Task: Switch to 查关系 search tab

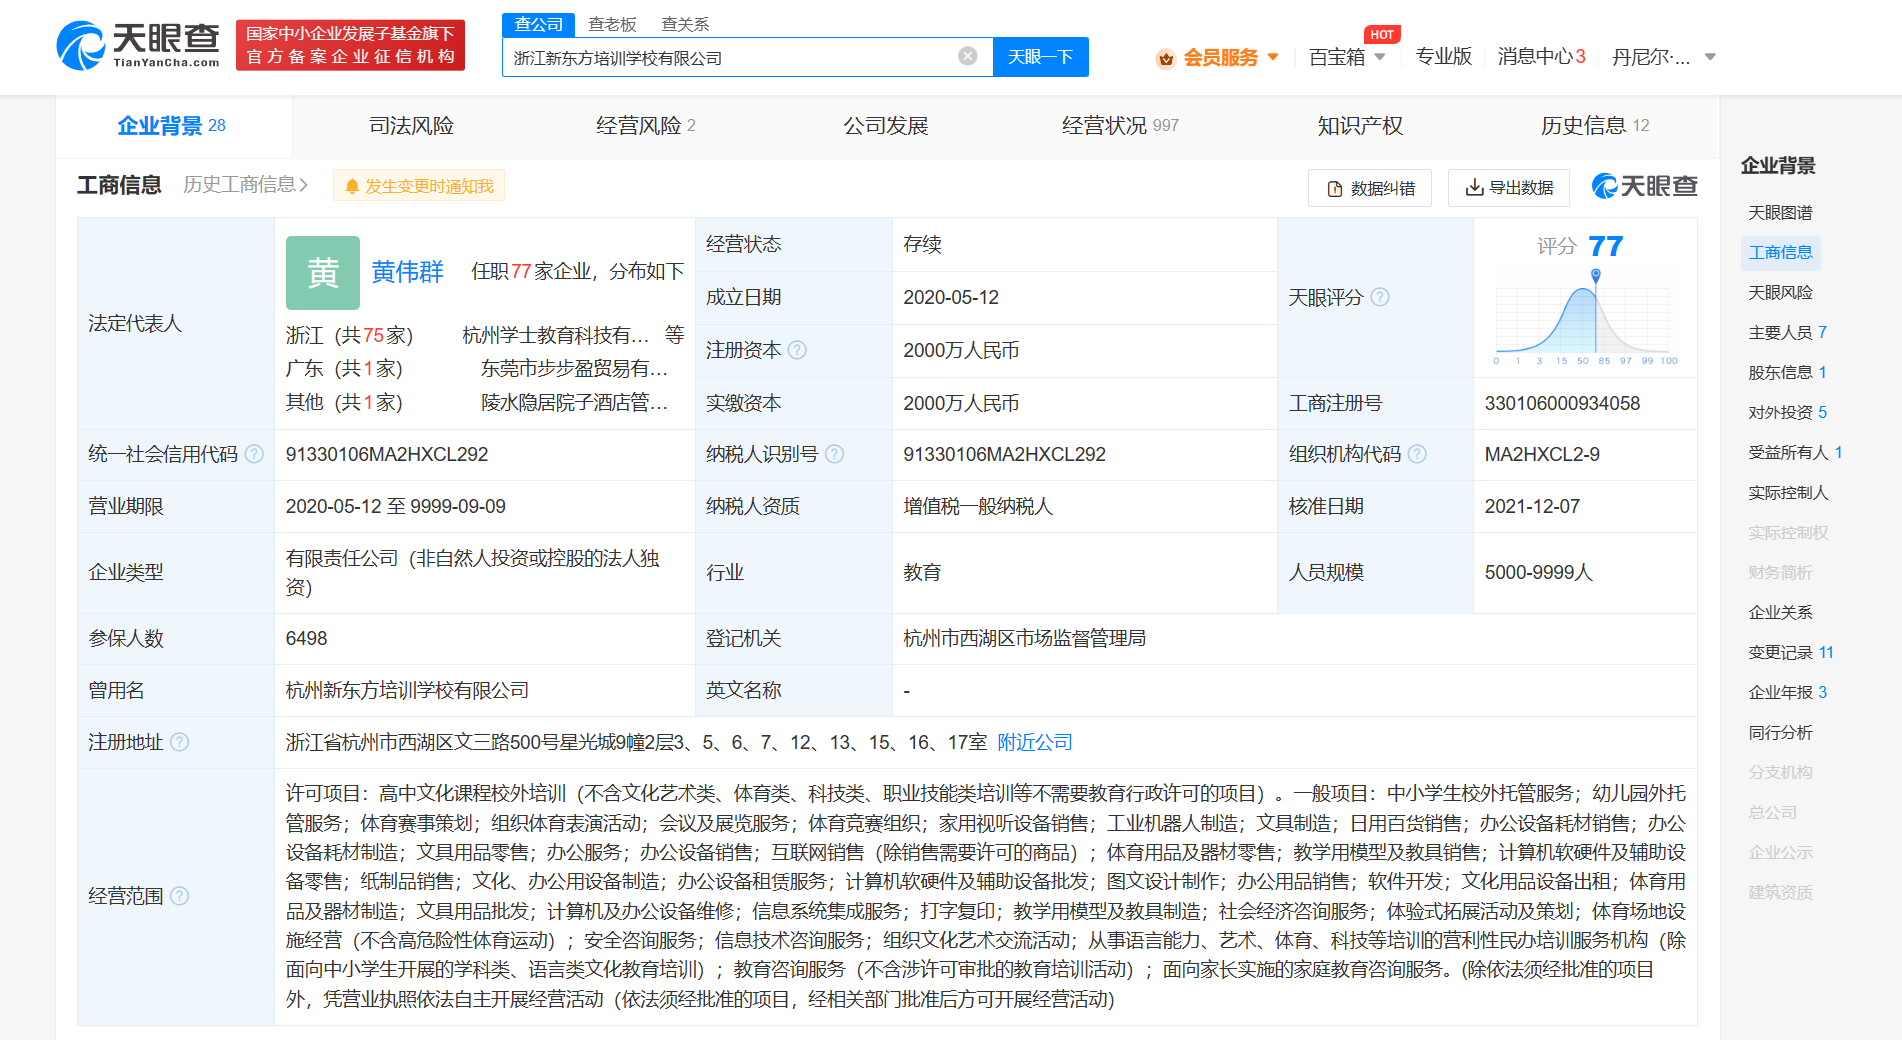Action: pyautogui.click(x=685, y=24)
